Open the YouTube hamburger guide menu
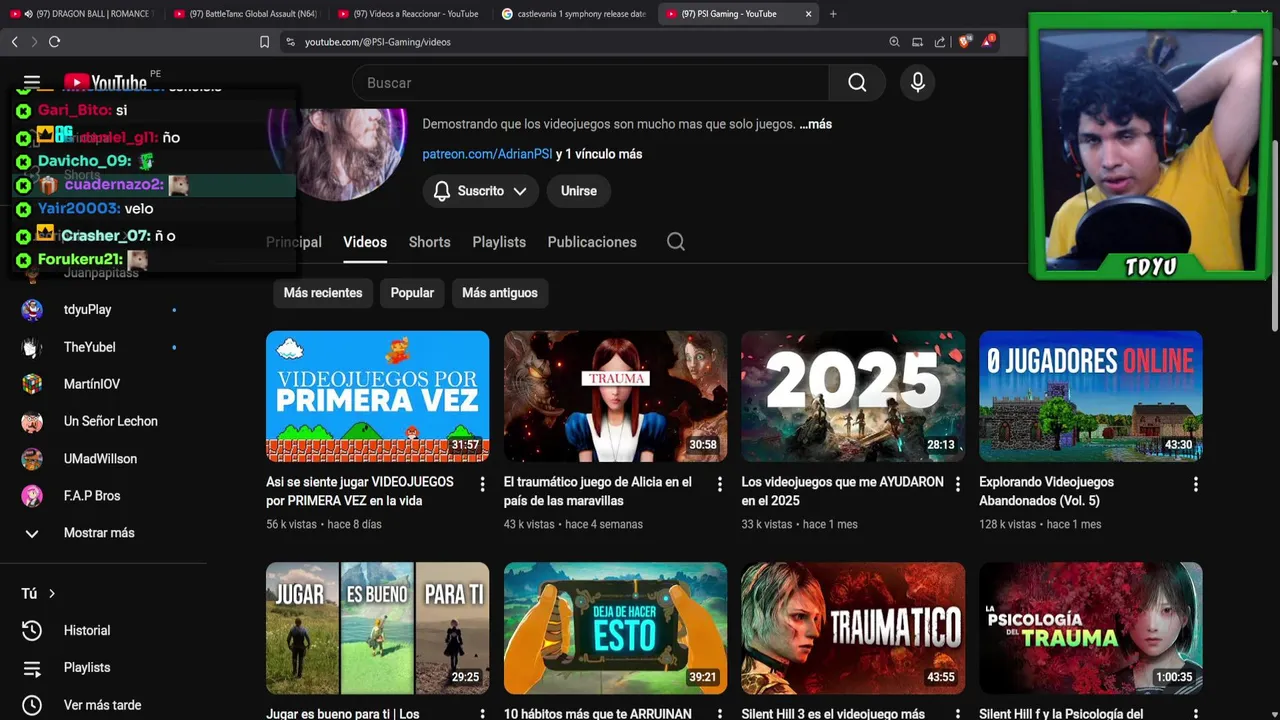1280x720 pixels. 32,82
